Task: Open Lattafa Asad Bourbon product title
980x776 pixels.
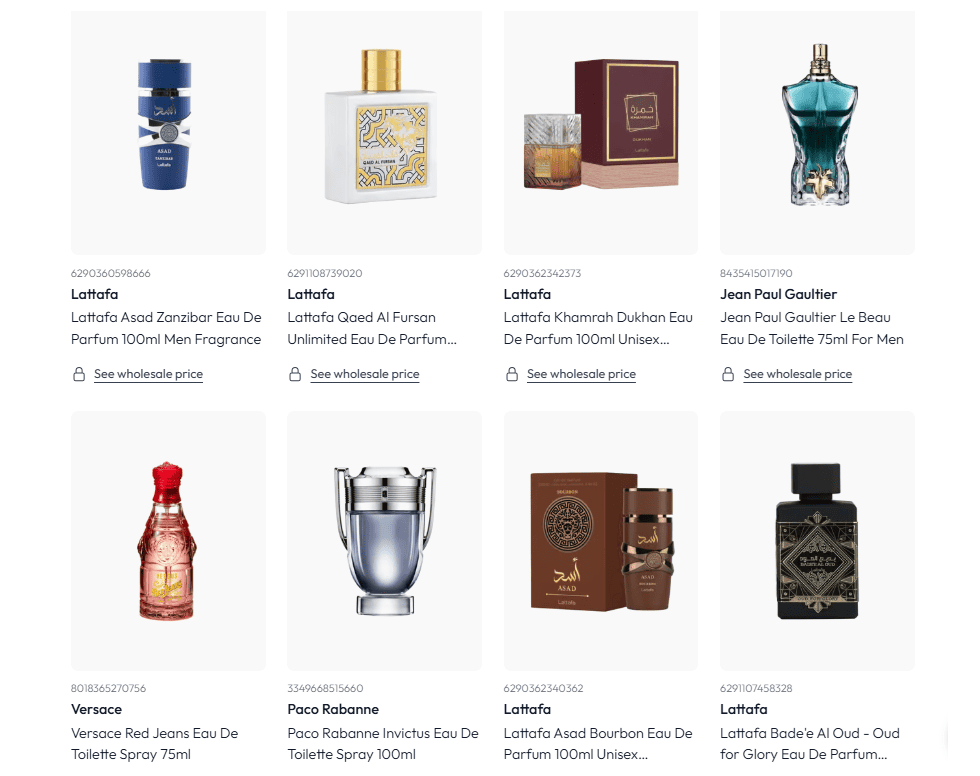Action: (598, 744)
